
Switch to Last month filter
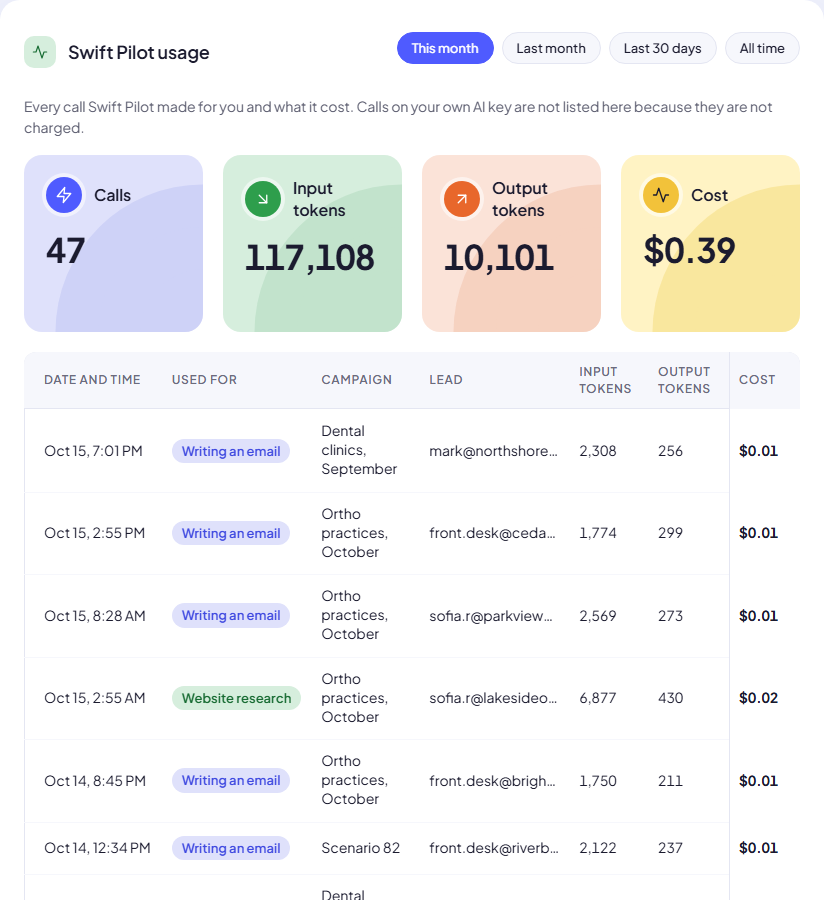click(551, 48)
